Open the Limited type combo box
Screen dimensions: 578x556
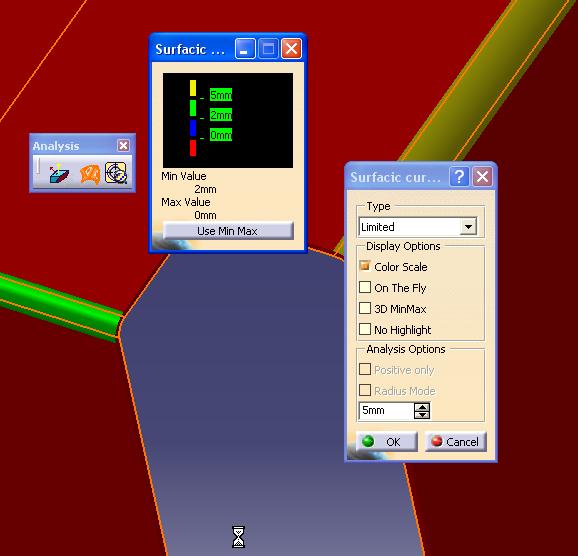[x=418, y=226]
